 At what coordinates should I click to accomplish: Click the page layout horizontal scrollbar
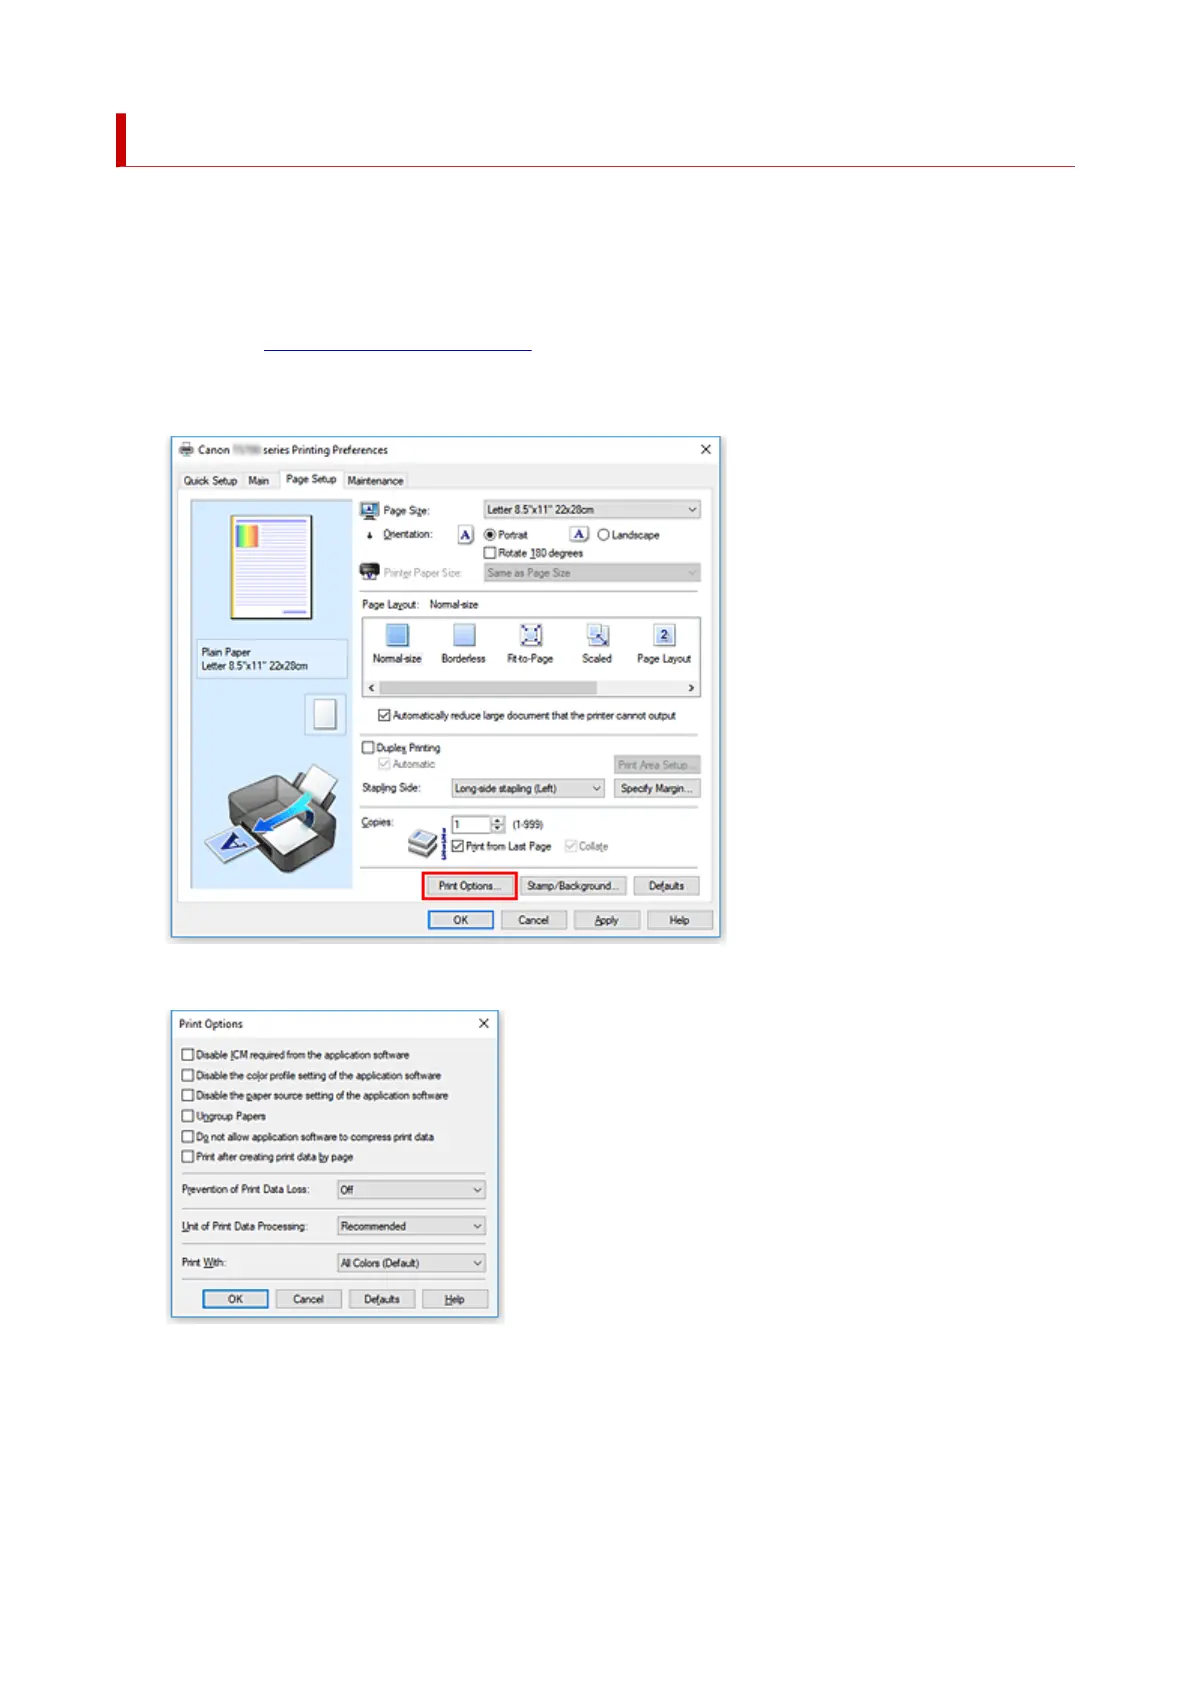tap(531, 688)
